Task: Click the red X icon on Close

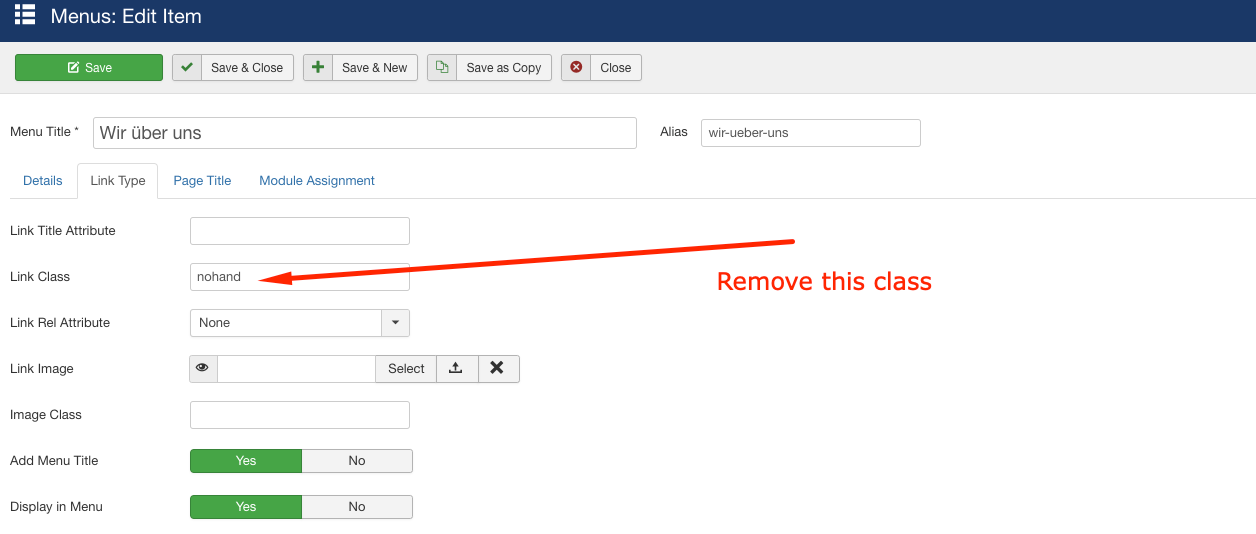Action: [x=576, y=67]
